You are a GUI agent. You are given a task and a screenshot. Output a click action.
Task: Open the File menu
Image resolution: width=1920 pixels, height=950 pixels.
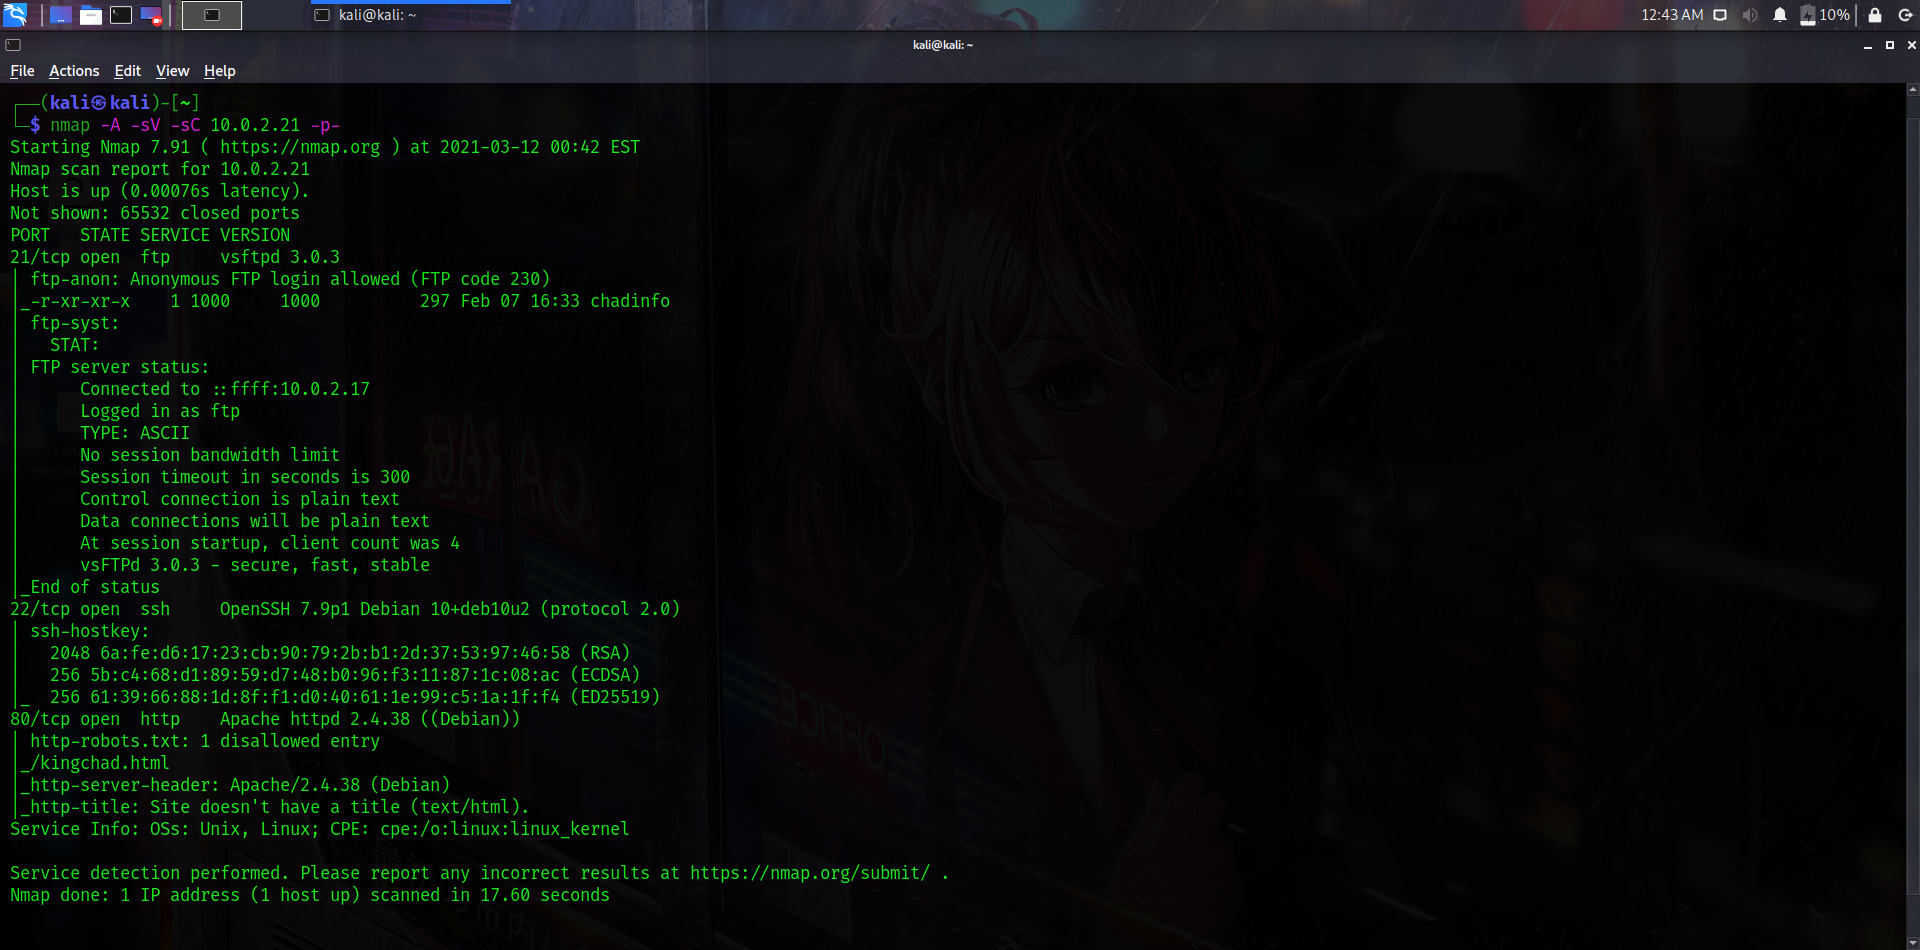[22, 71]
